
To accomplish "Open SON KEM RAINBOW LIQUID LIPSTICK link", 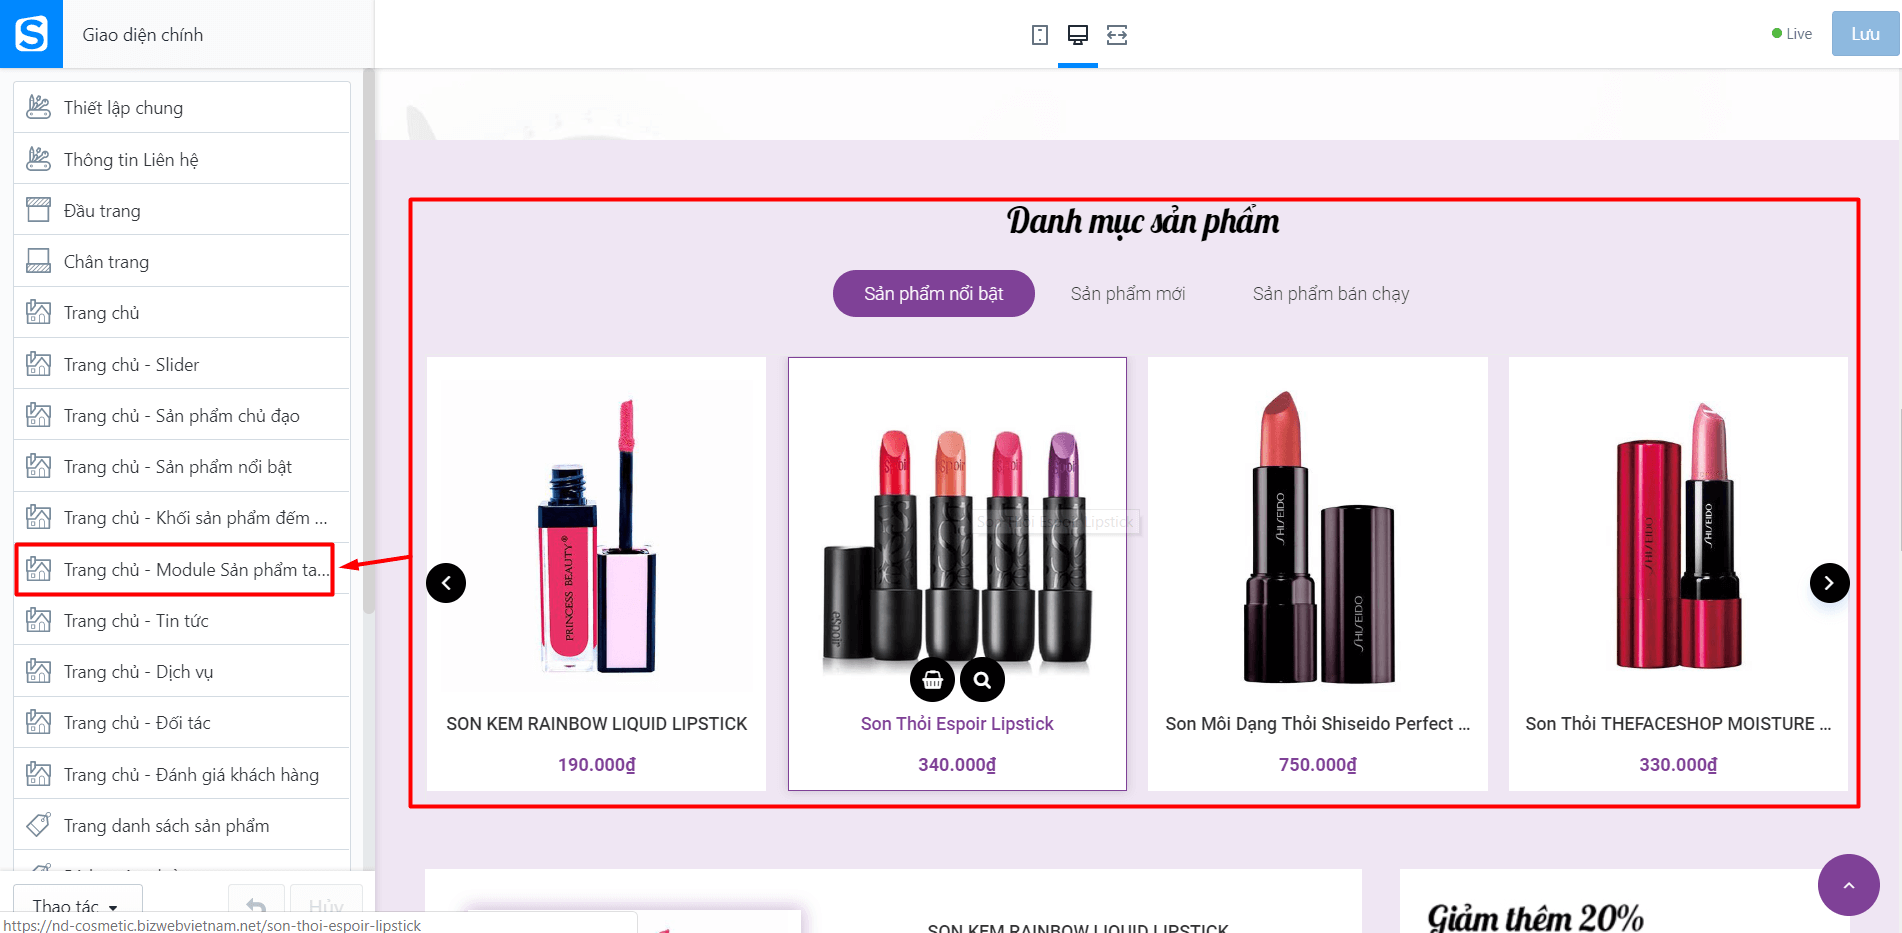I will point(597,723).
